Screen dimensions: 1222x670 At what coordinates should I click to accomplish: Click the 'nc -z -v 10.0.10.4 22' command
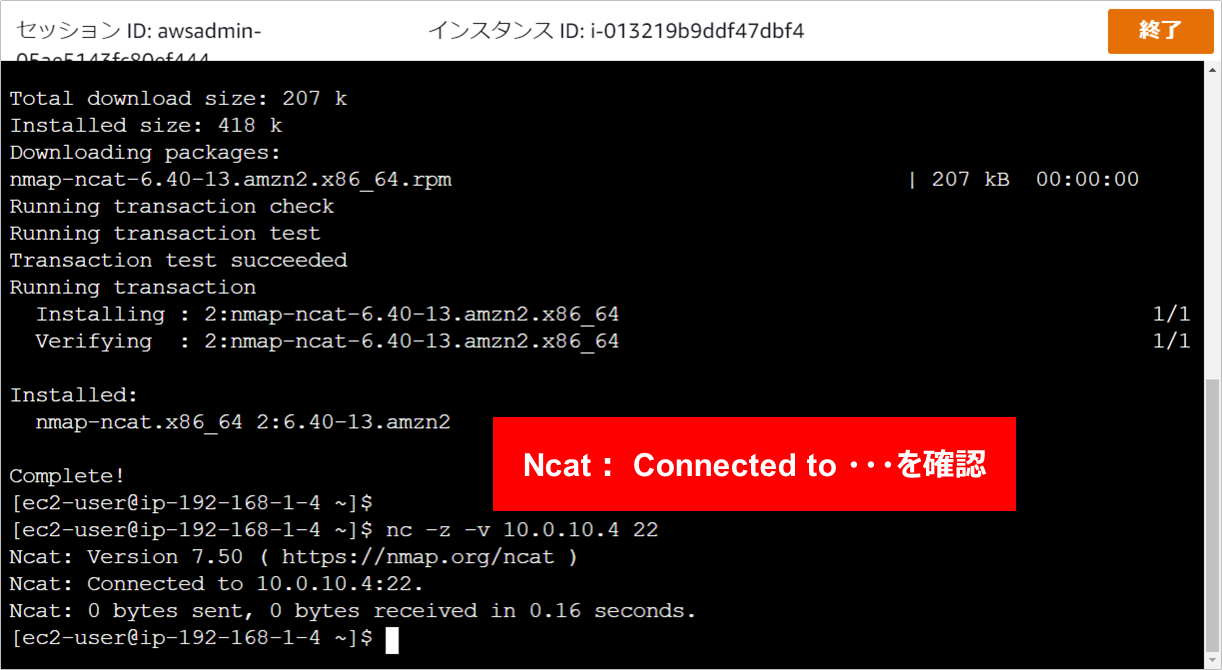[x=522, y=530]
